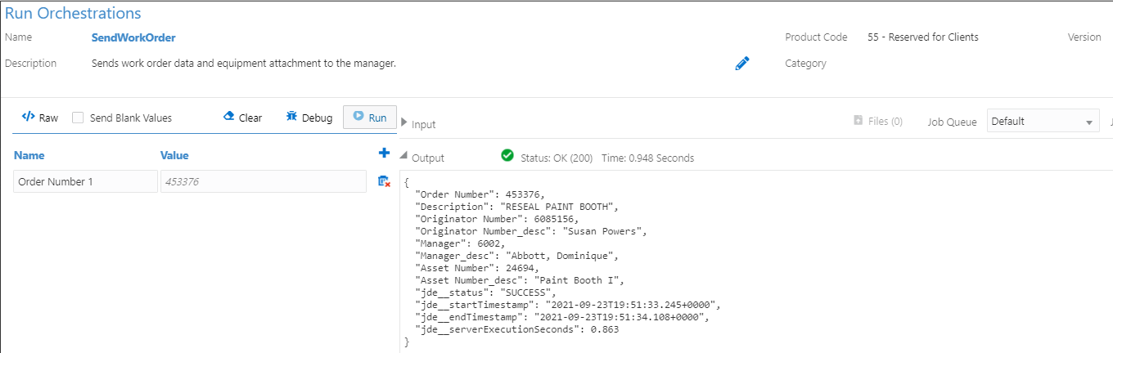1131x372 pixels.
Task: Toggle the Send Blank Values checkbox
Action: (78, 118)
